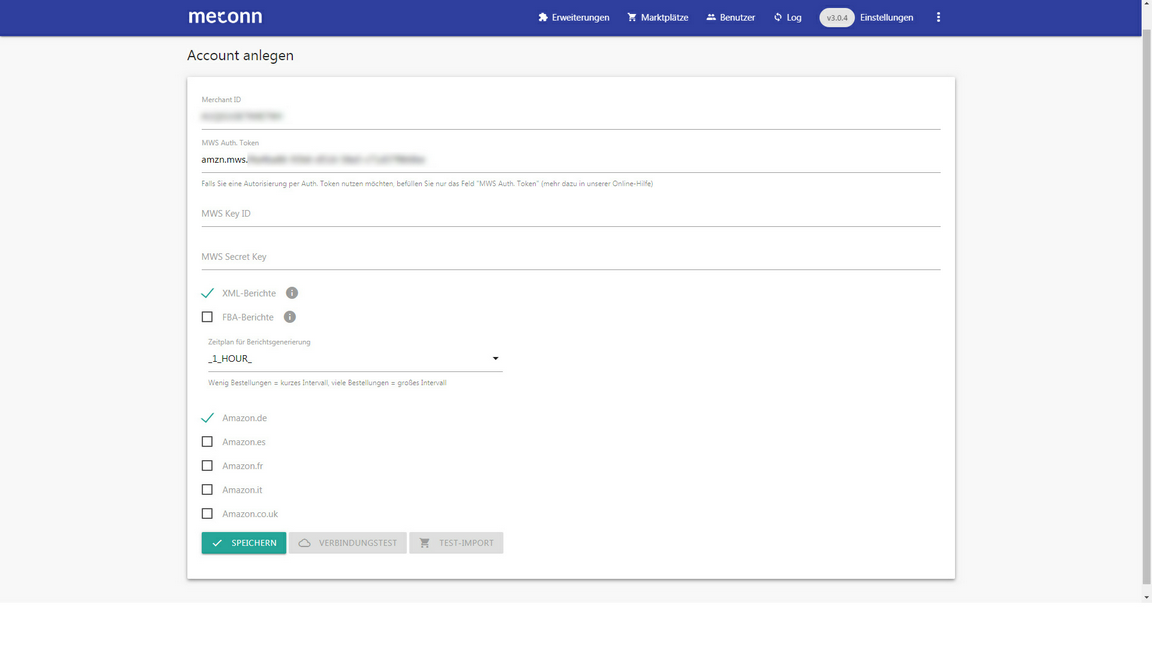The width and height of the screenshot is (1152, 648).
Task: Click the scrollbar down arrow
Action: coord(1147,597)
